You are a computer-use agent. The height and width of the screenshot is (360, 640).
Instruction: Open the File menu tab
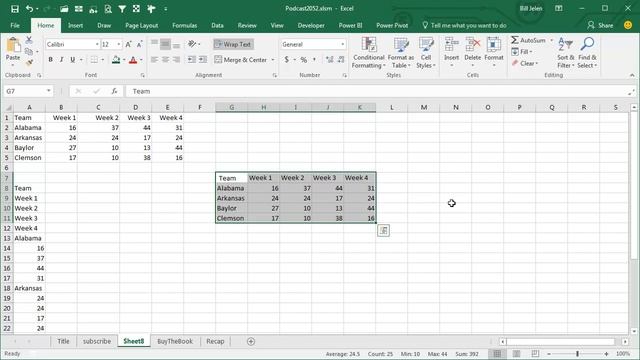pyautogui.click(x=15, y=25)
